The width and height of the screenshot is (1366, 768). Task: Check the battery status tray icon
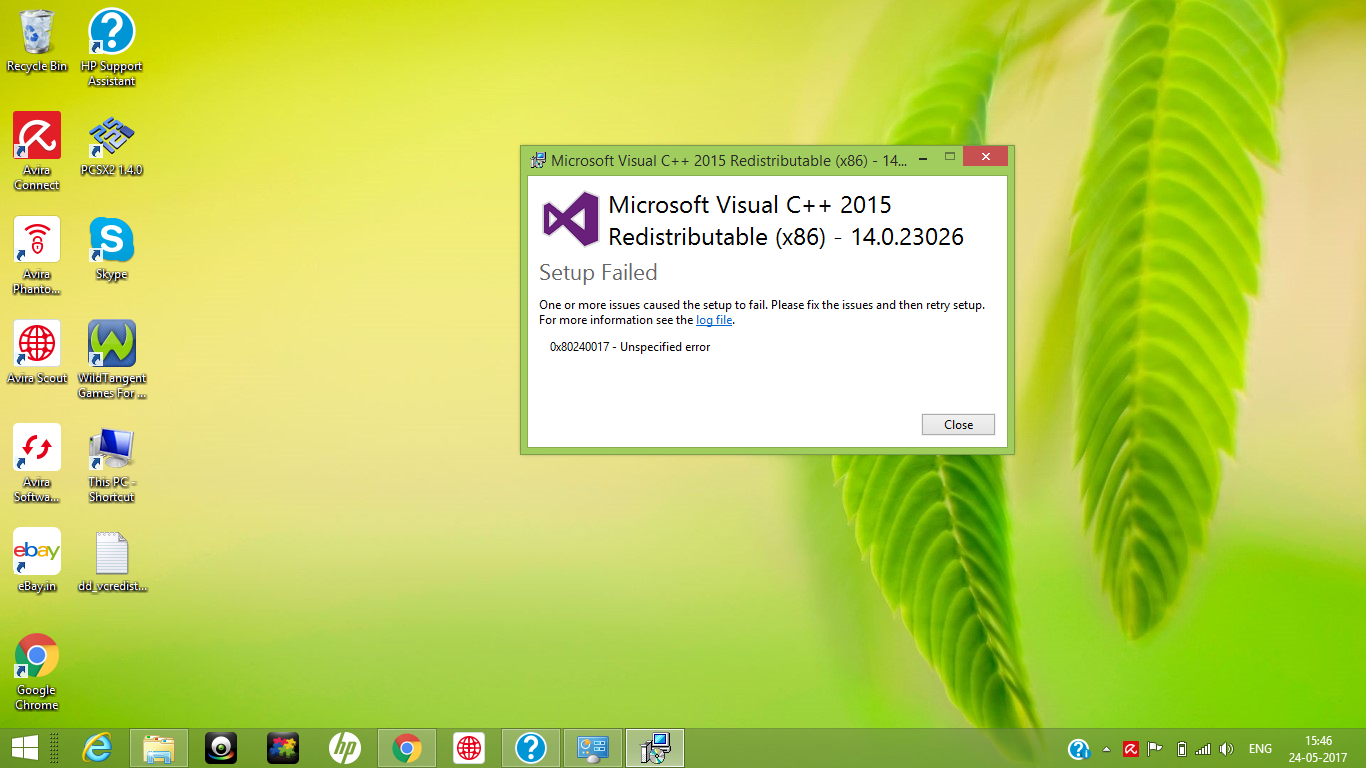1181,748
